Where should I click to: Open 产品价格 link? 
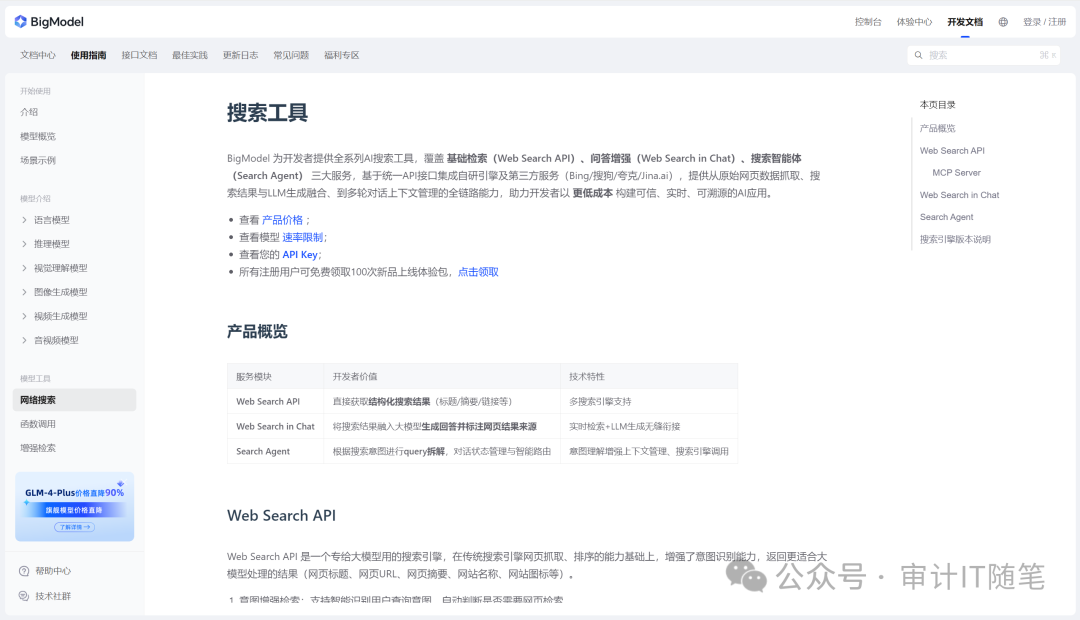282,220
